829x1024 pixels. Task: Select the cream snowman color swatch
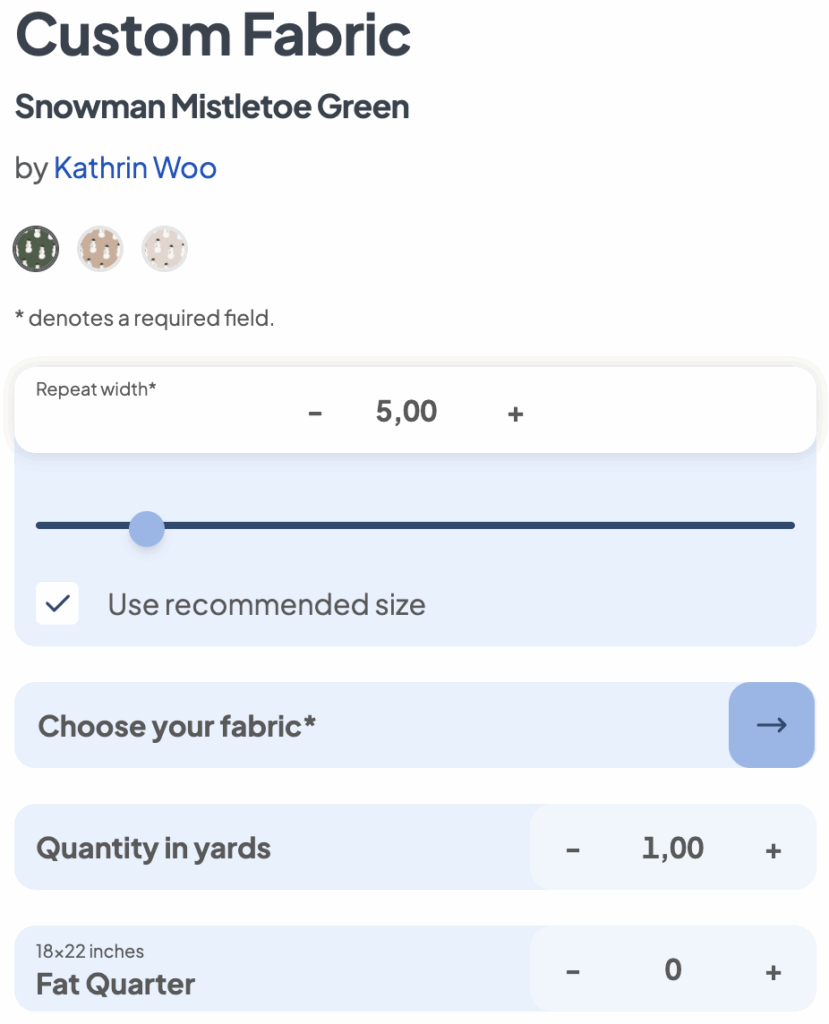click(164, 249)
